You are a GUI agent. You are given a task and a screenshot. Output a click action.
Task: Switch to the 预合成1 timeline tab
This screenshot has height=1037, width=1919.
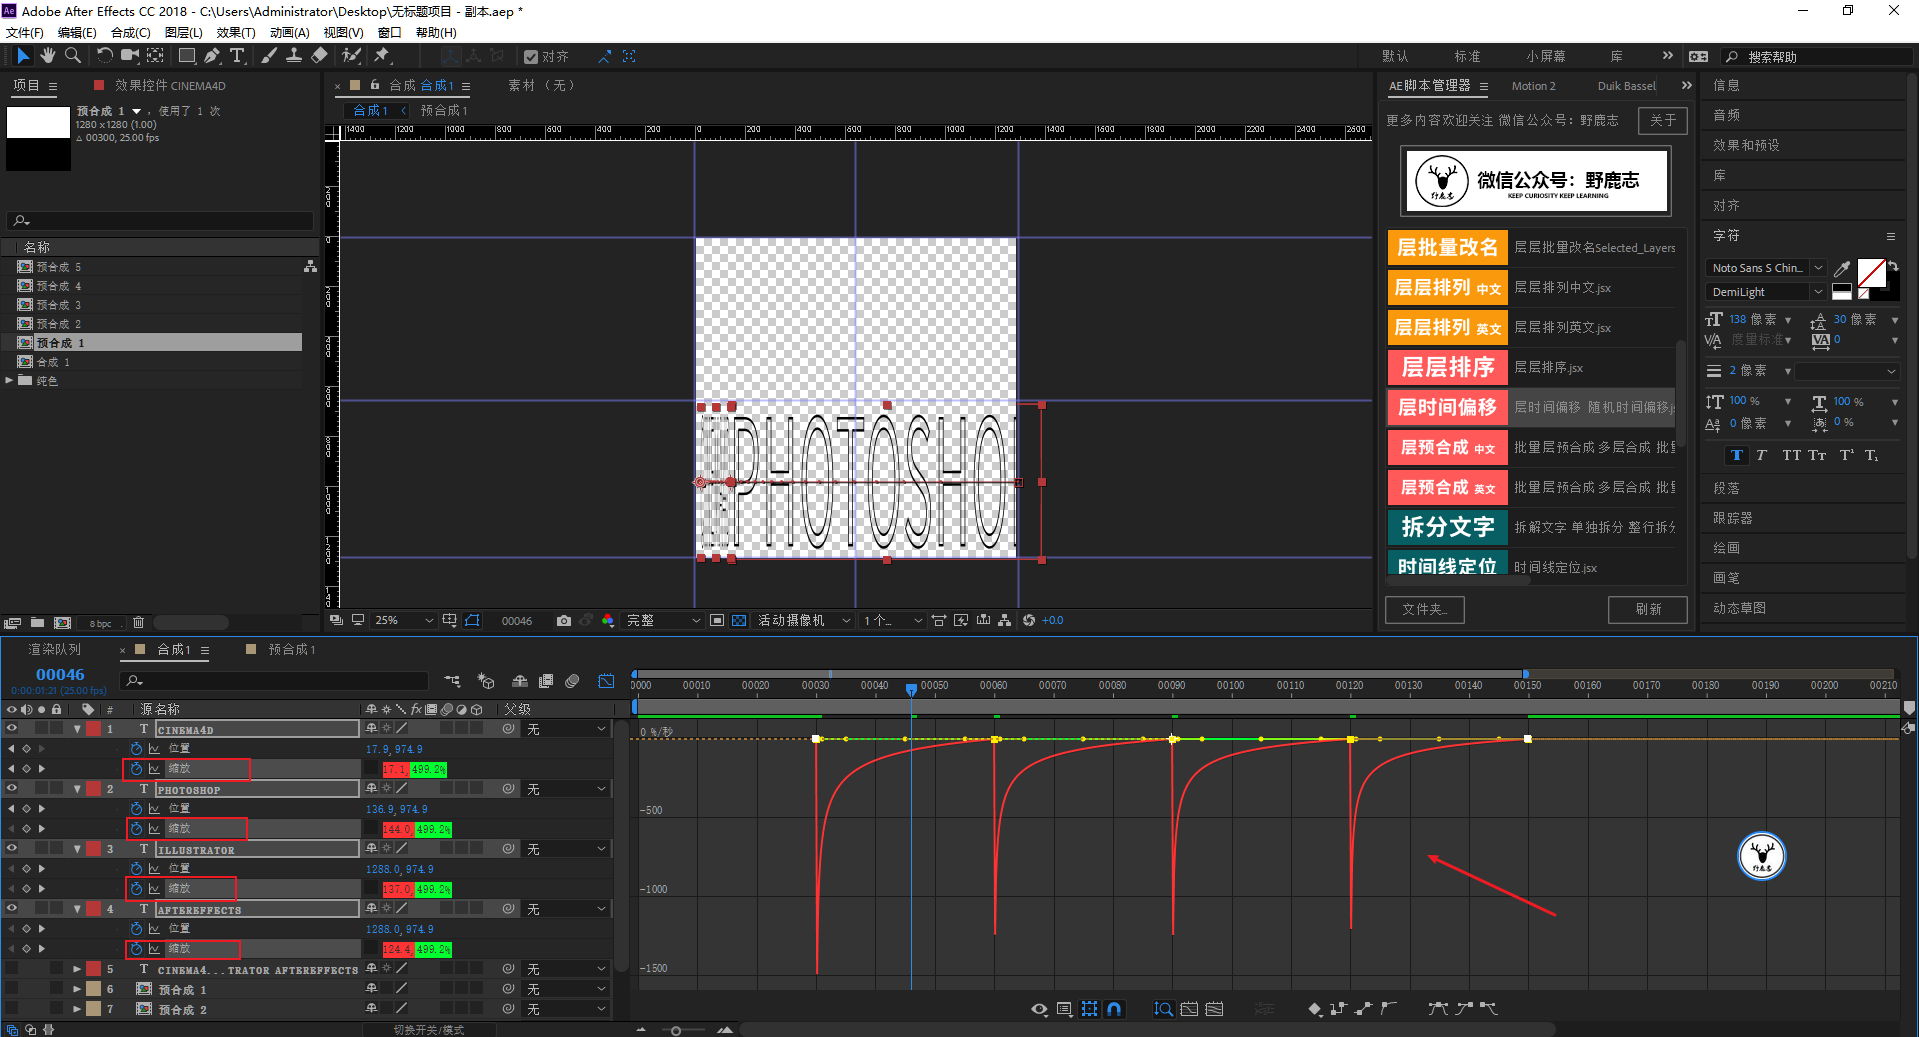pos(290,650)
